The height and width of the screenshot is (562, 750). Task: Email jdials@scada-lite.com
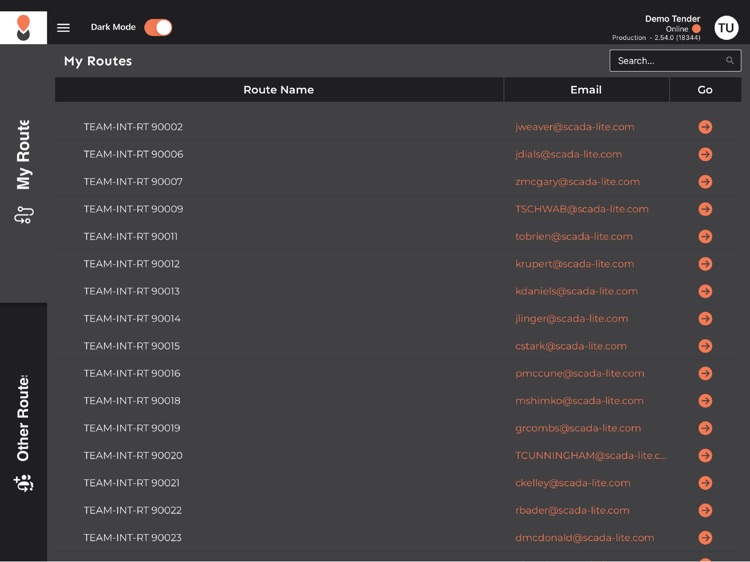[x=569, y=154]
